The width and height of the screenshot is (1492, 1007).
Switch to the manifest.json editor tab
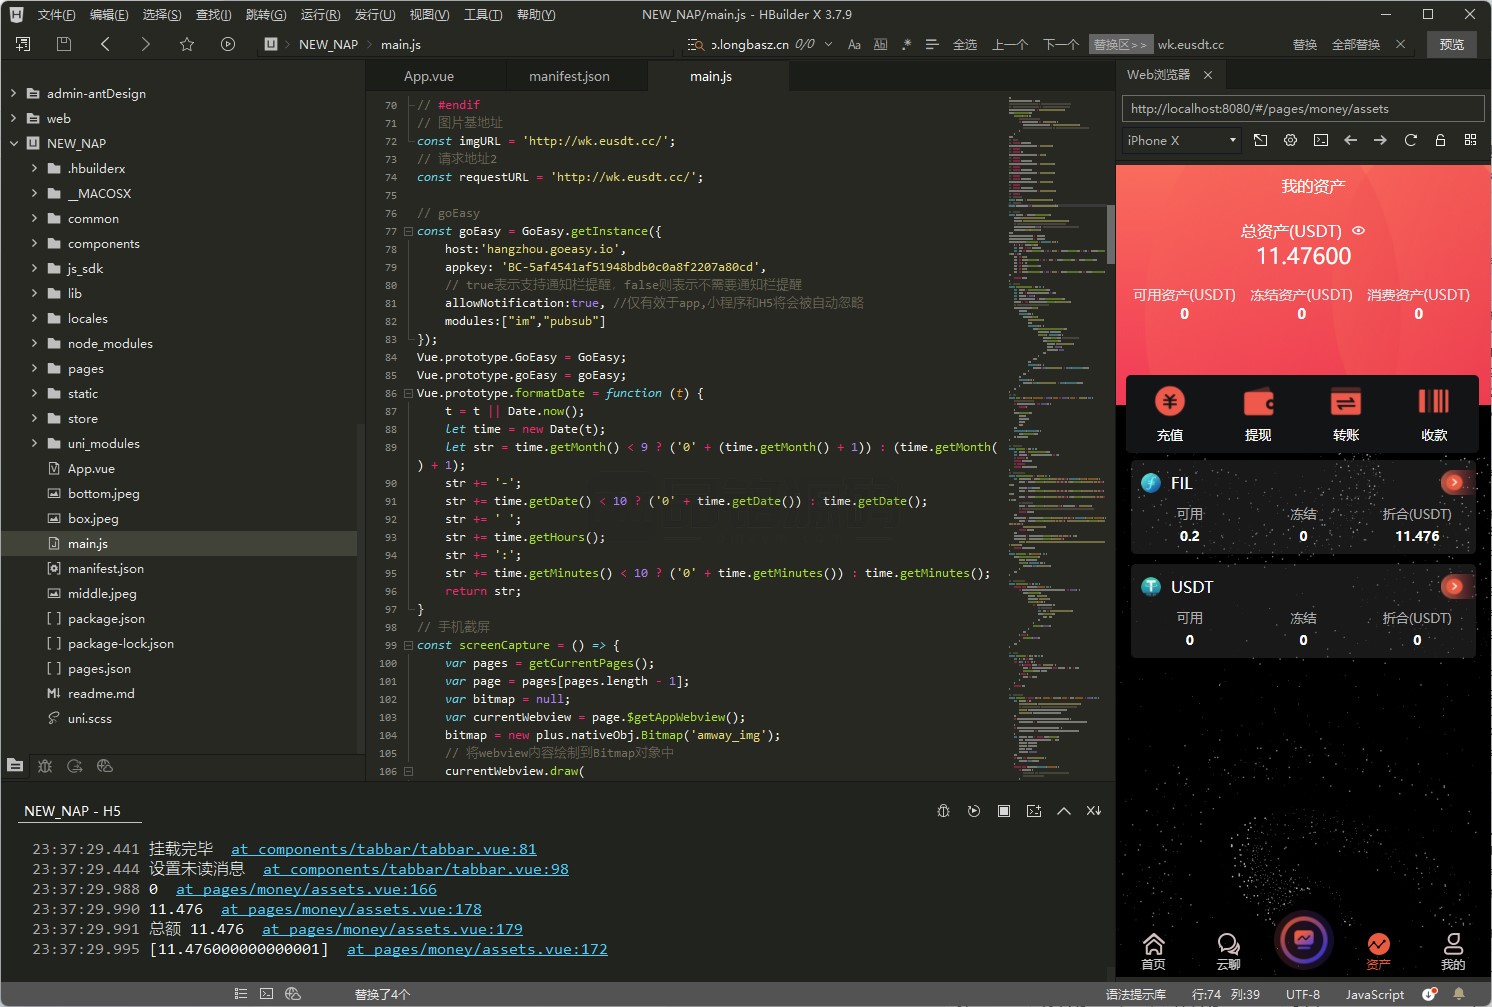pos(569,76)
